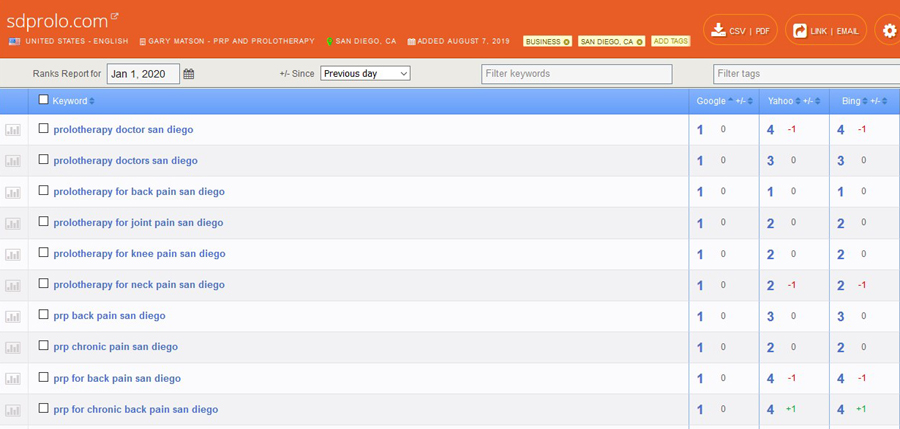
Task: Open the settings gear icon
Action: (x=888, y=31)
